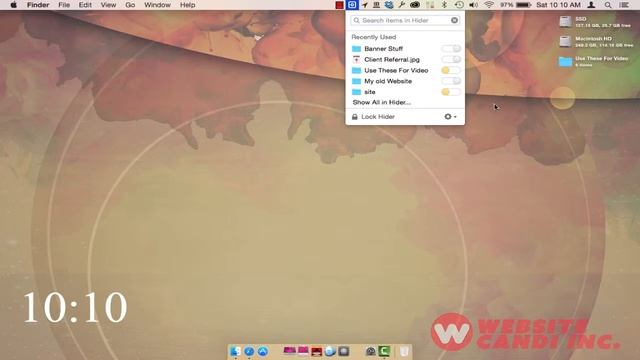Open the user account menu icon
Screen dimensions: 640x360
coord(591,5)
